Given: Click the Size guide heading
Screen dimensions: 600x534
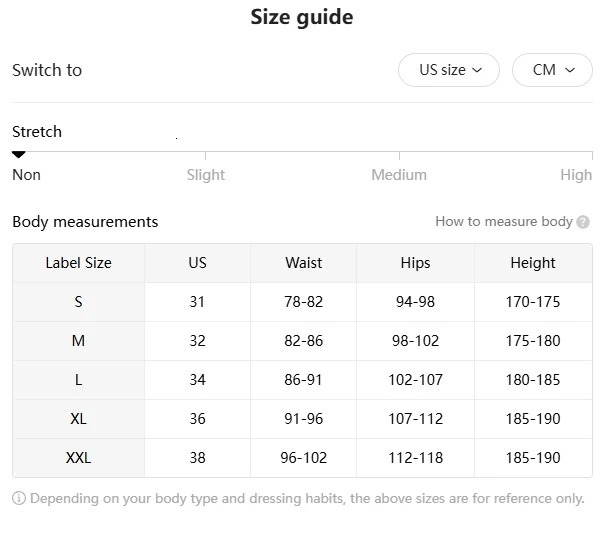Looking at the screenshot, I should [301, 18].
